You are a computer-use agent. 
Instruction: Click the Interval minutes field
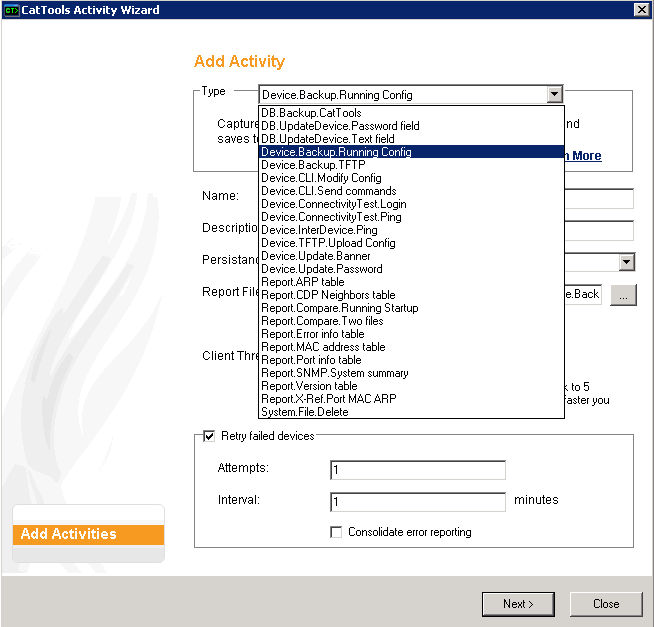418,502
